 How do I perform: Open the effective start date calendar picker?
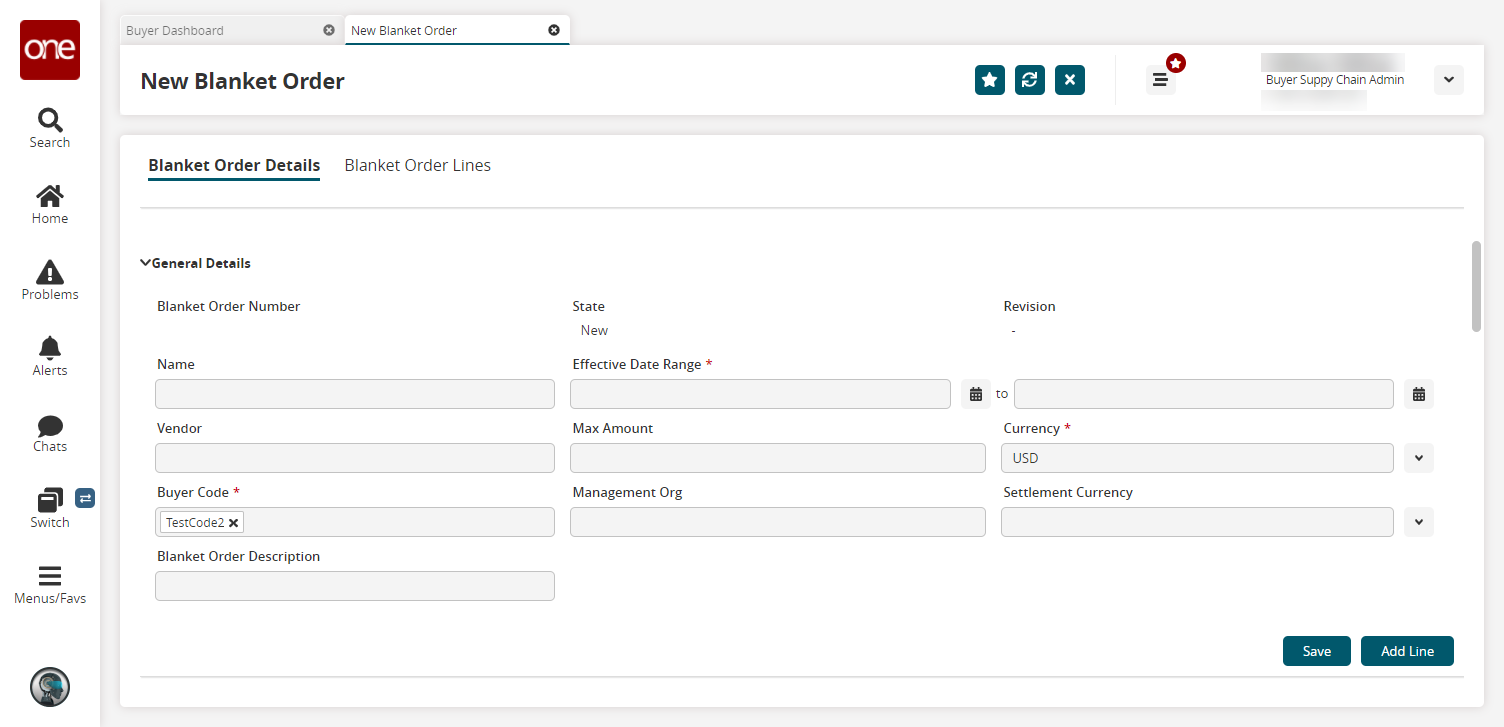(975, 394)
